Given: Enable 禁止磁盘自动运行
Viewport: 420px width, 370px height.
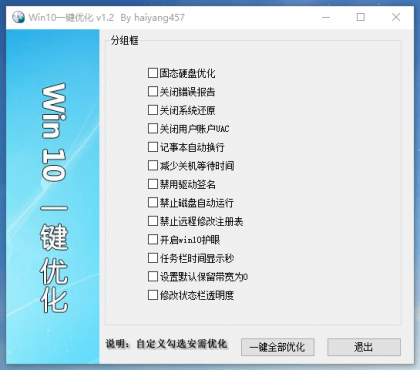Looking at the screenshot, I should coord(153,203).
